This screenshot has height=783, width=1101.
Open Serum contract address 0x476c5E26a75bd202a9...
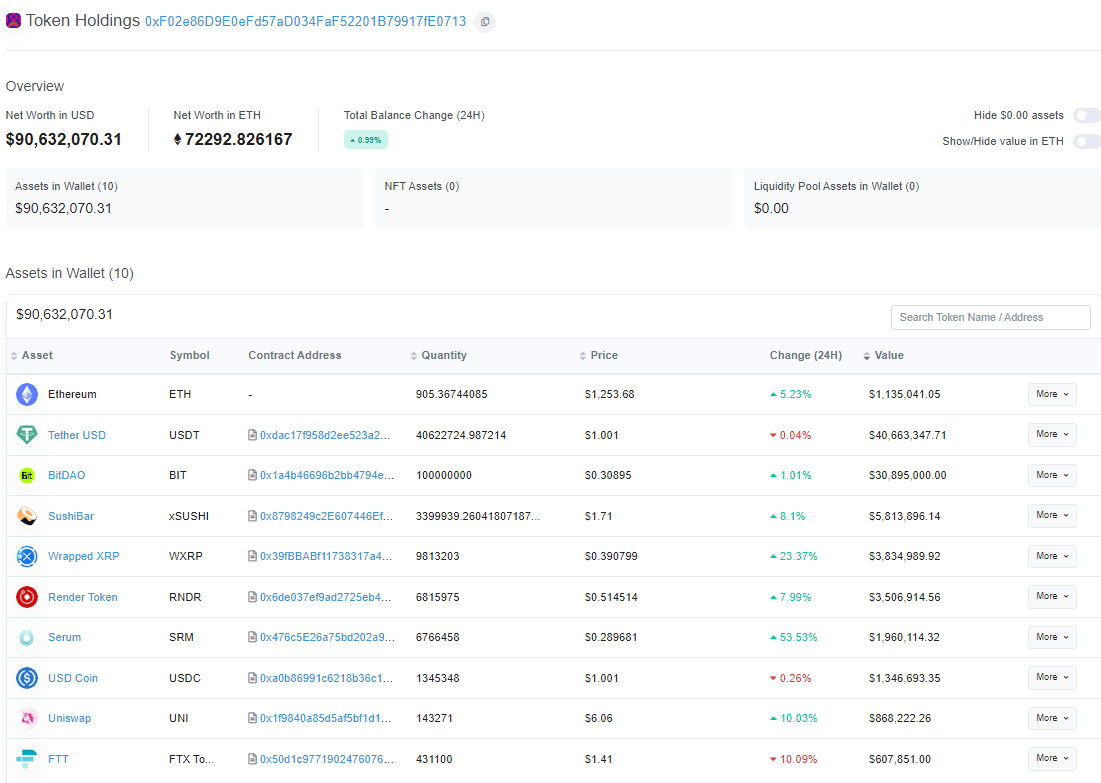[327, 638]
